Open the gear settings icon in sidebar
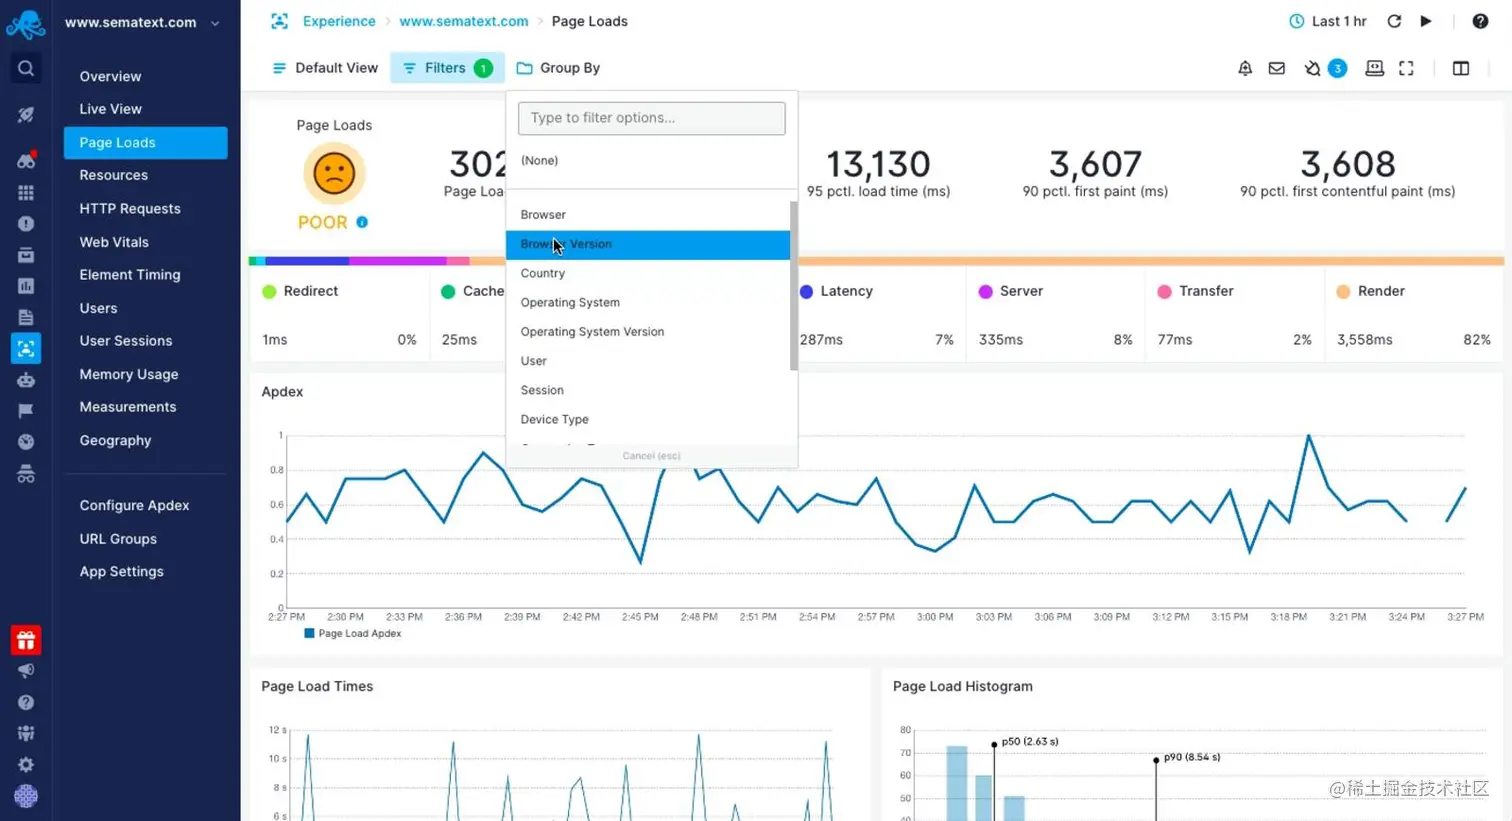This screenshot has height=821, width=1512. (26, 765)
